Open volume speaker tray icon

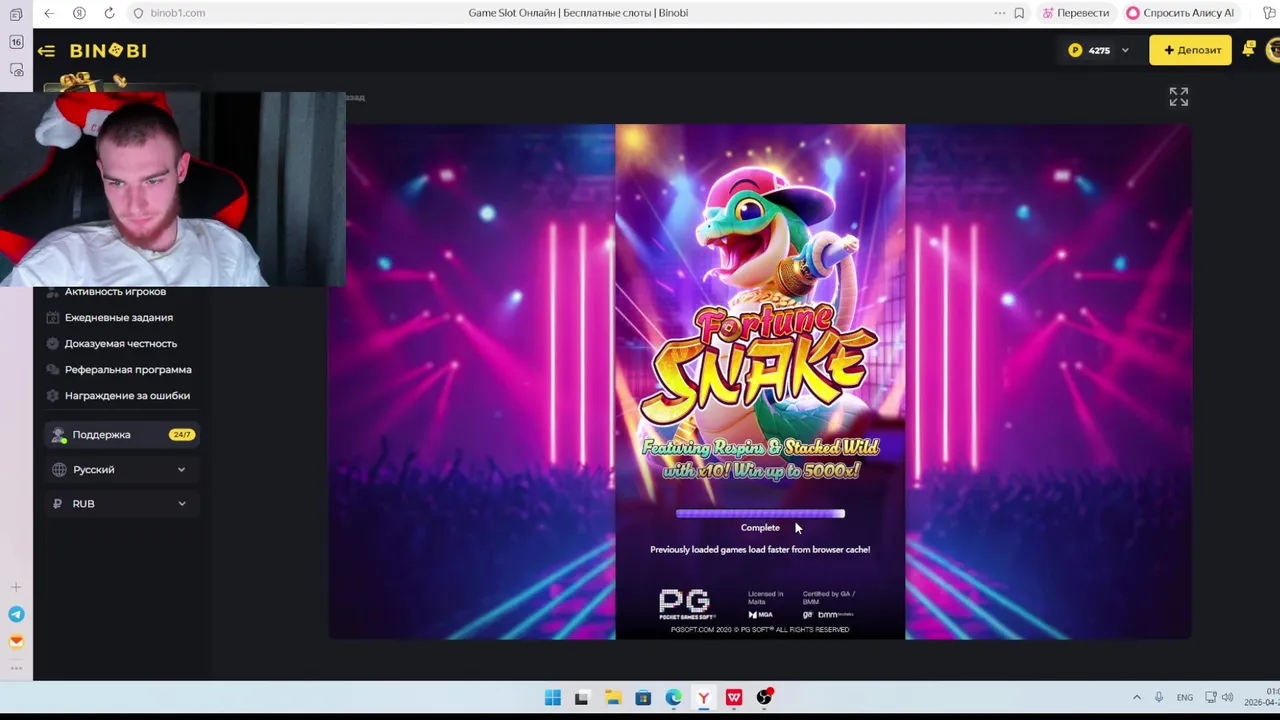click(1227, 697)
